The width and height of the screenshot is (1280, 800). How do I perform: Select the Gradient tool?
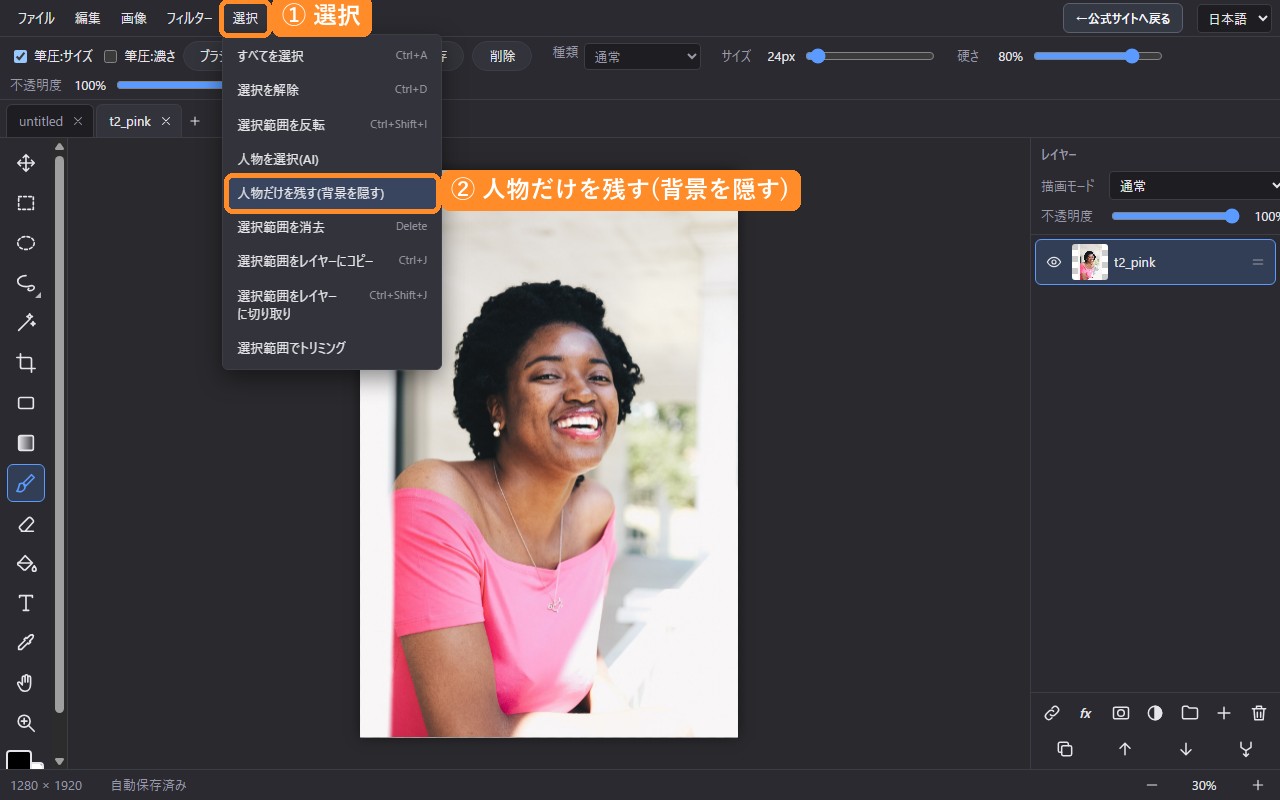coord(26,443)
